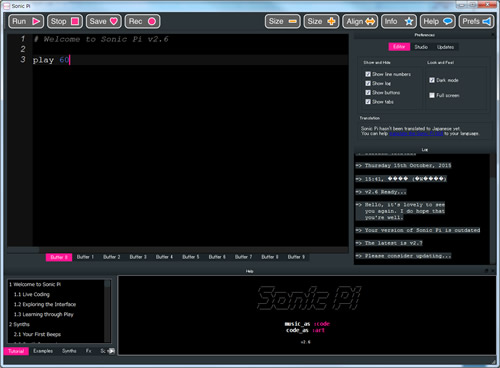The image size is (500, 368).
Task: Switch to the Updates preferences tab
Action: tap(445, 47)
